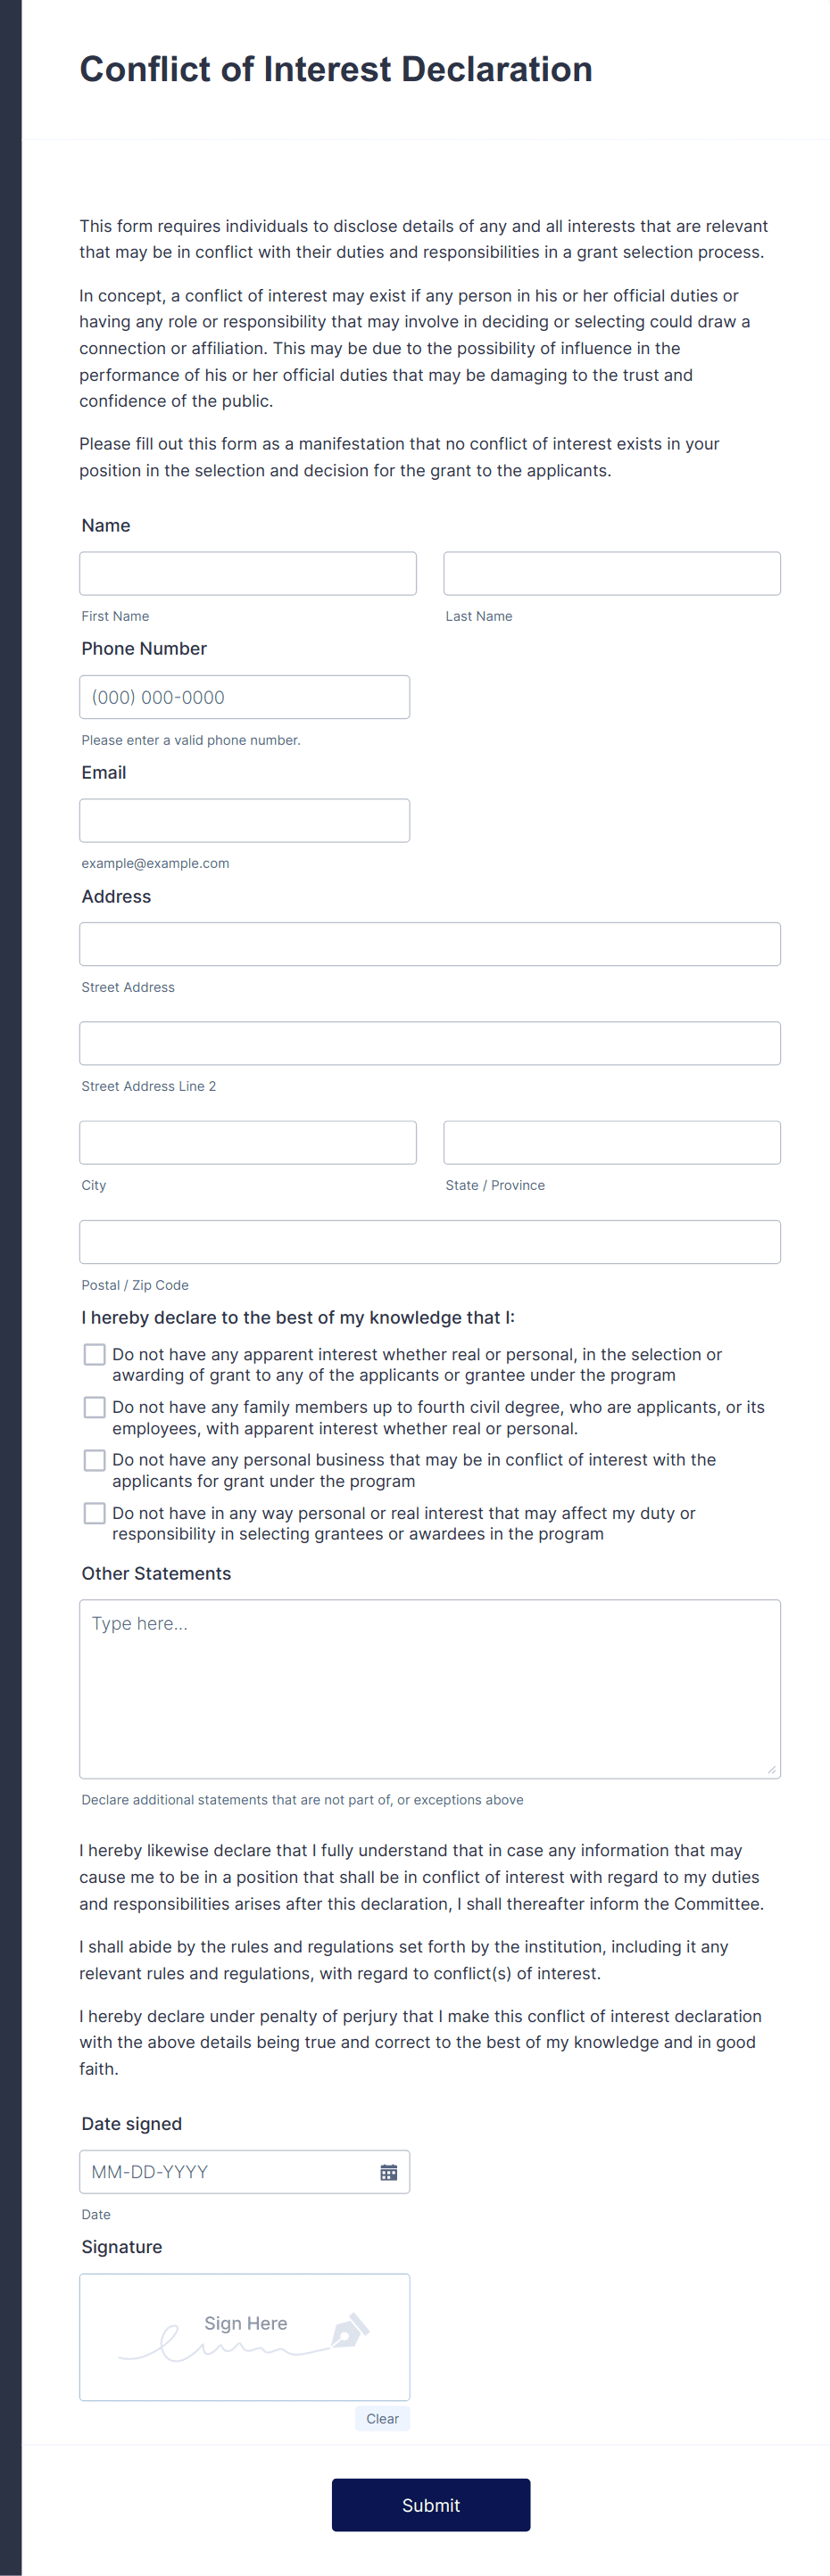The height and width of the screenshot is (2576, 830).
Task: Click the Street Address field
Action: pyautogui.click(x=429, y=943)
